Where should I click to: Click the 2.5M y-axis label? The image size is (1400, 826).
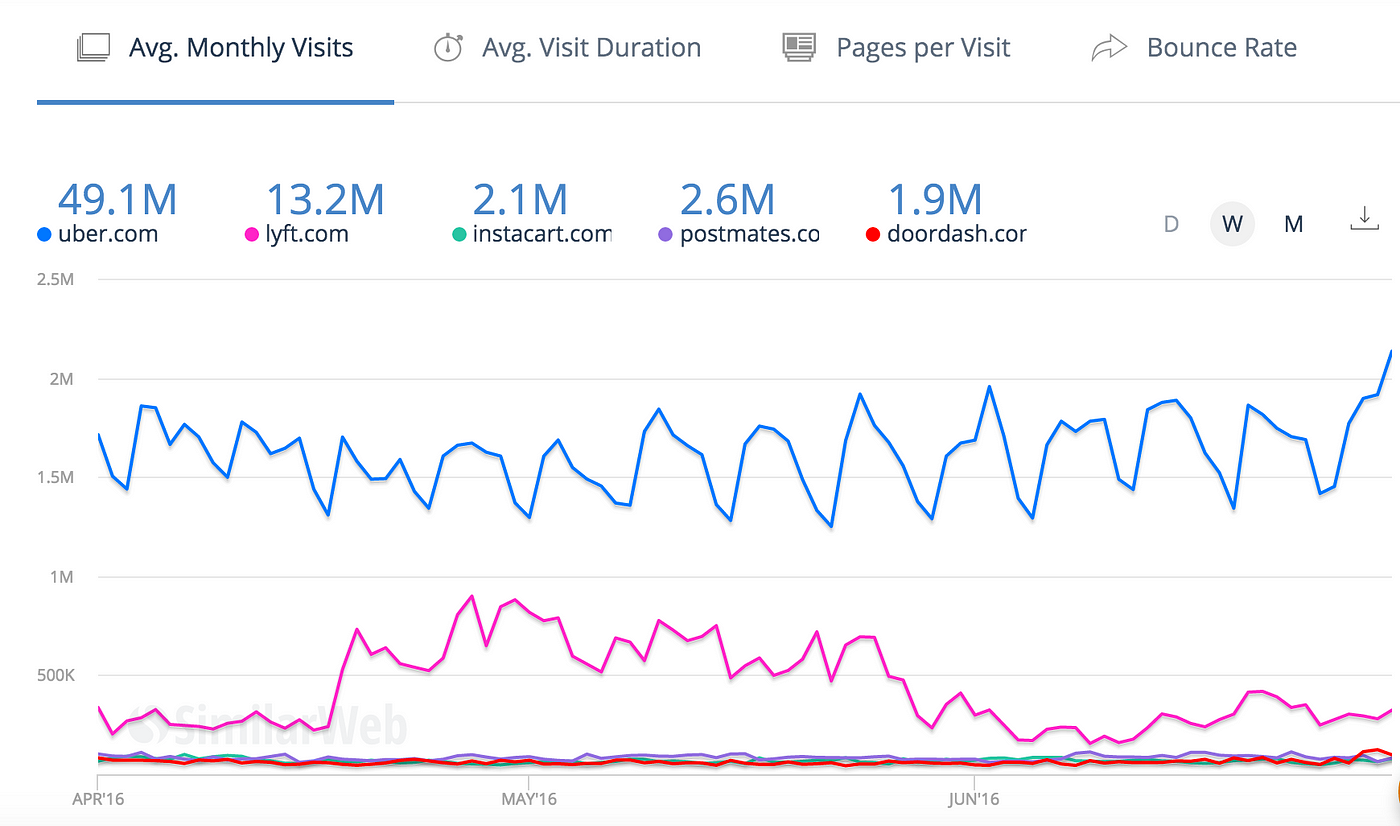point(56,279)
